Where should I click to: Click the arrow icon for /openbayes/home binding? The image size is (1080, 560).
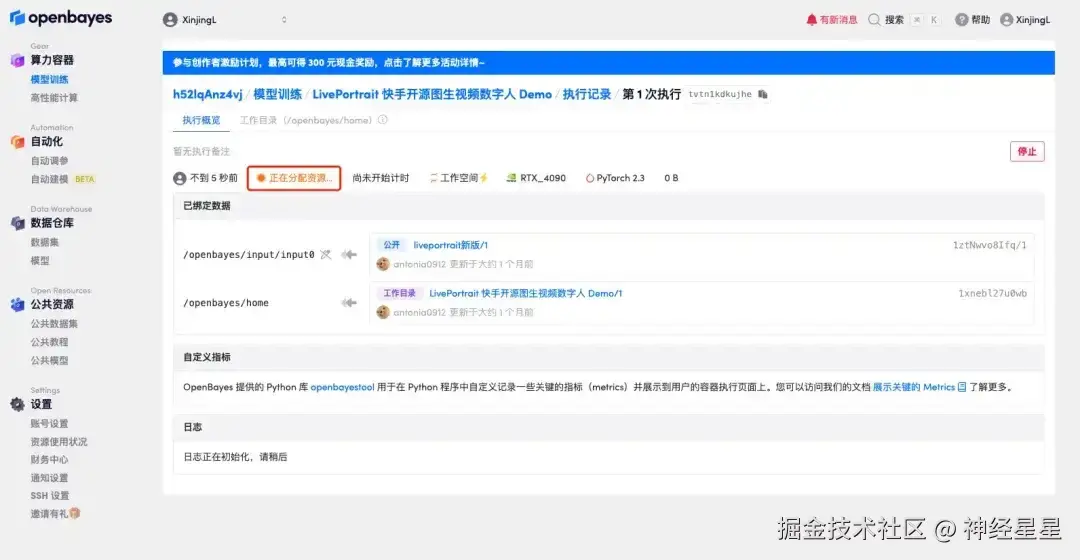click(x=349, y=303)
